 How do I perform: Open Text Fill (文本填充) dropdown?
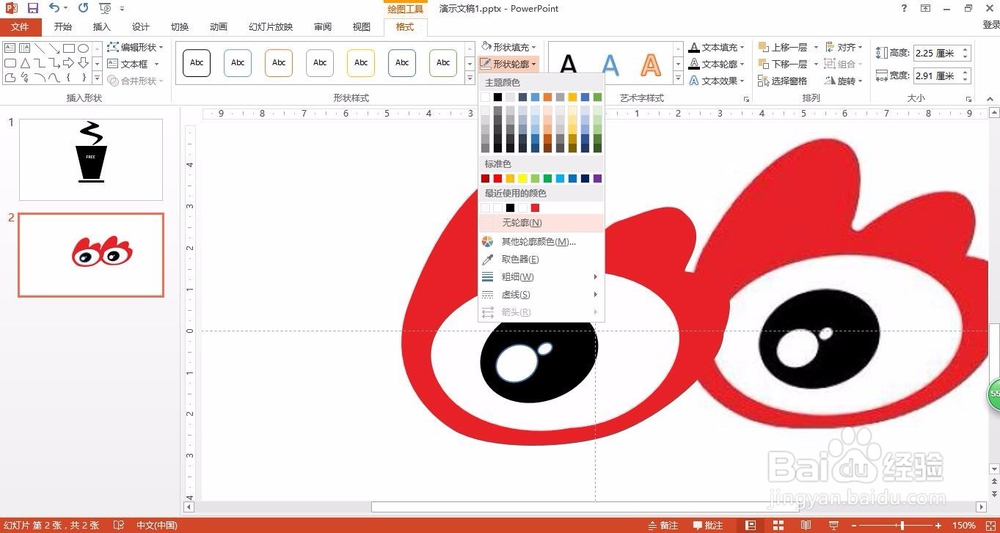tap(717, 47)
